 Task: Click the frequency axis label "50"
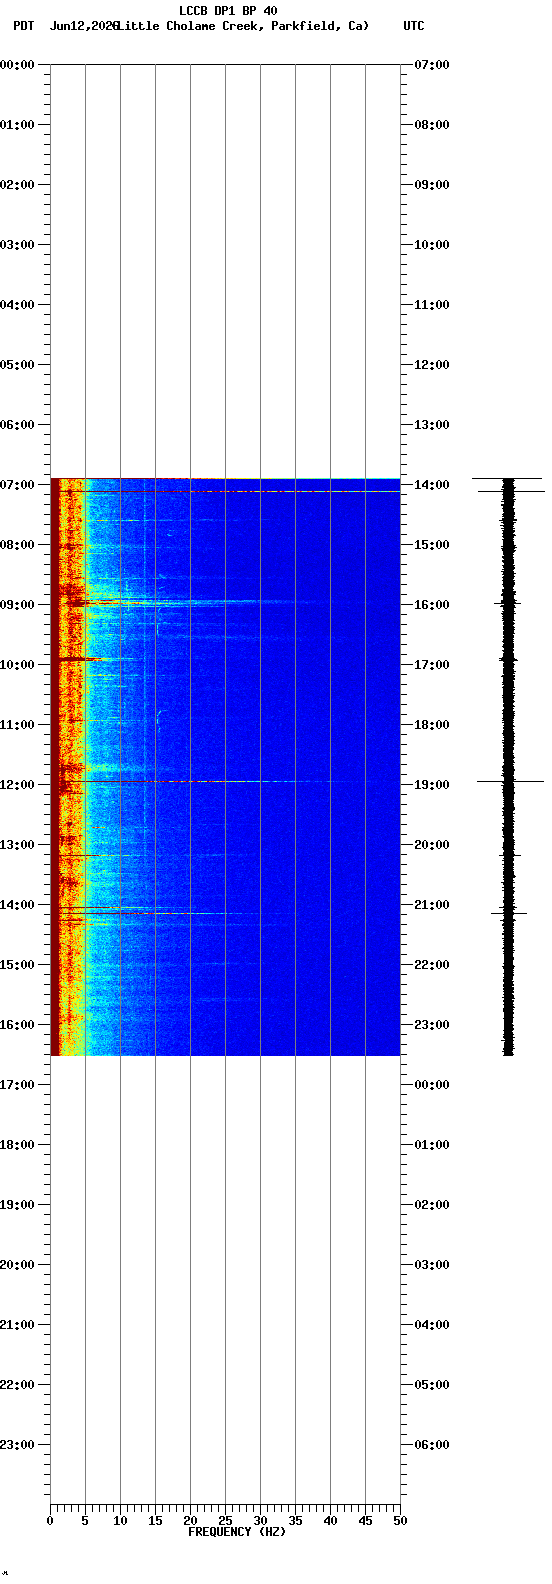click(x=400, y=1521)
